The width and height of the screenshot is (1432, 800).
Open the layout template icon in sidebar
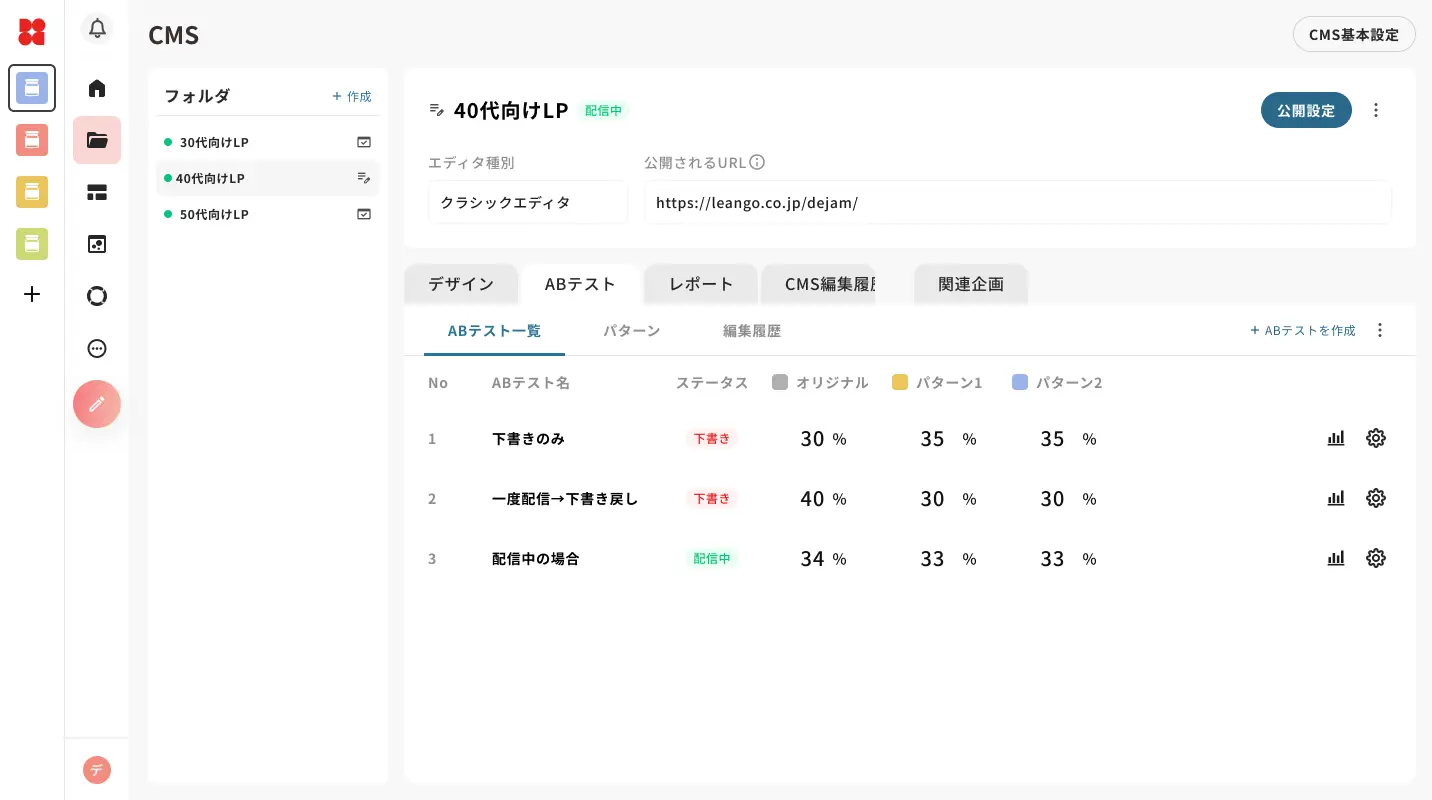97,192
